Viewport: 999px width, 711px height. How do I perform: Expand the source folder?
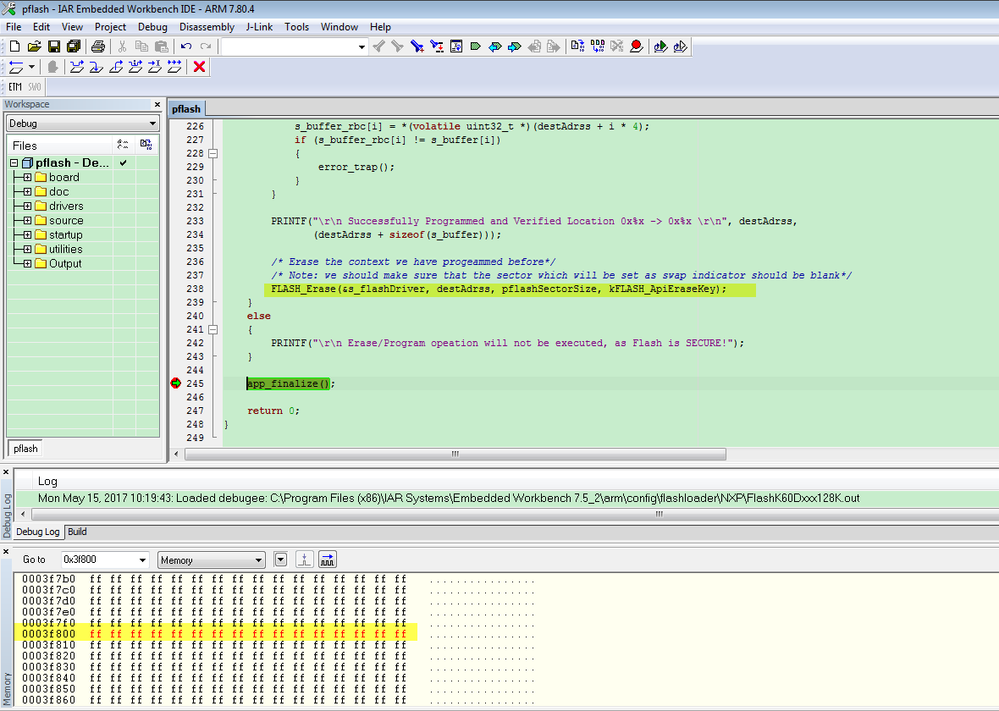[x=27, y=220]
